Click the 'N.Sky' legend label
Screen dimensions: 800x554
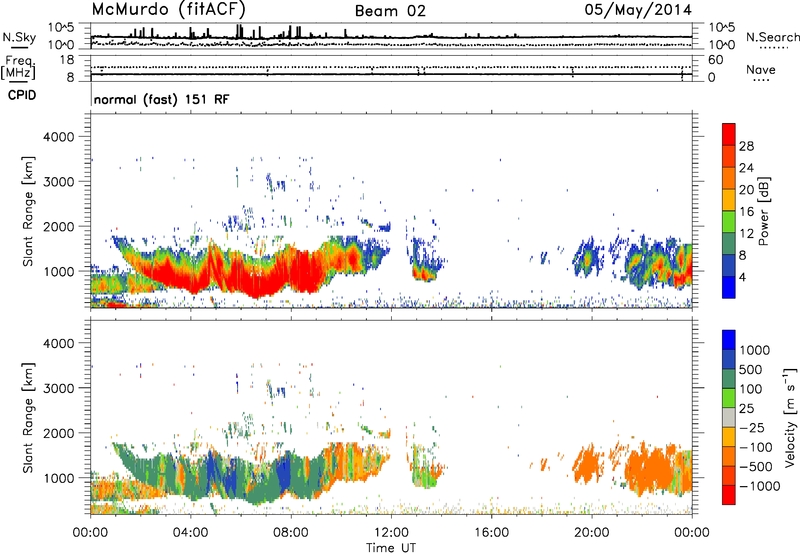coord(19,37)
